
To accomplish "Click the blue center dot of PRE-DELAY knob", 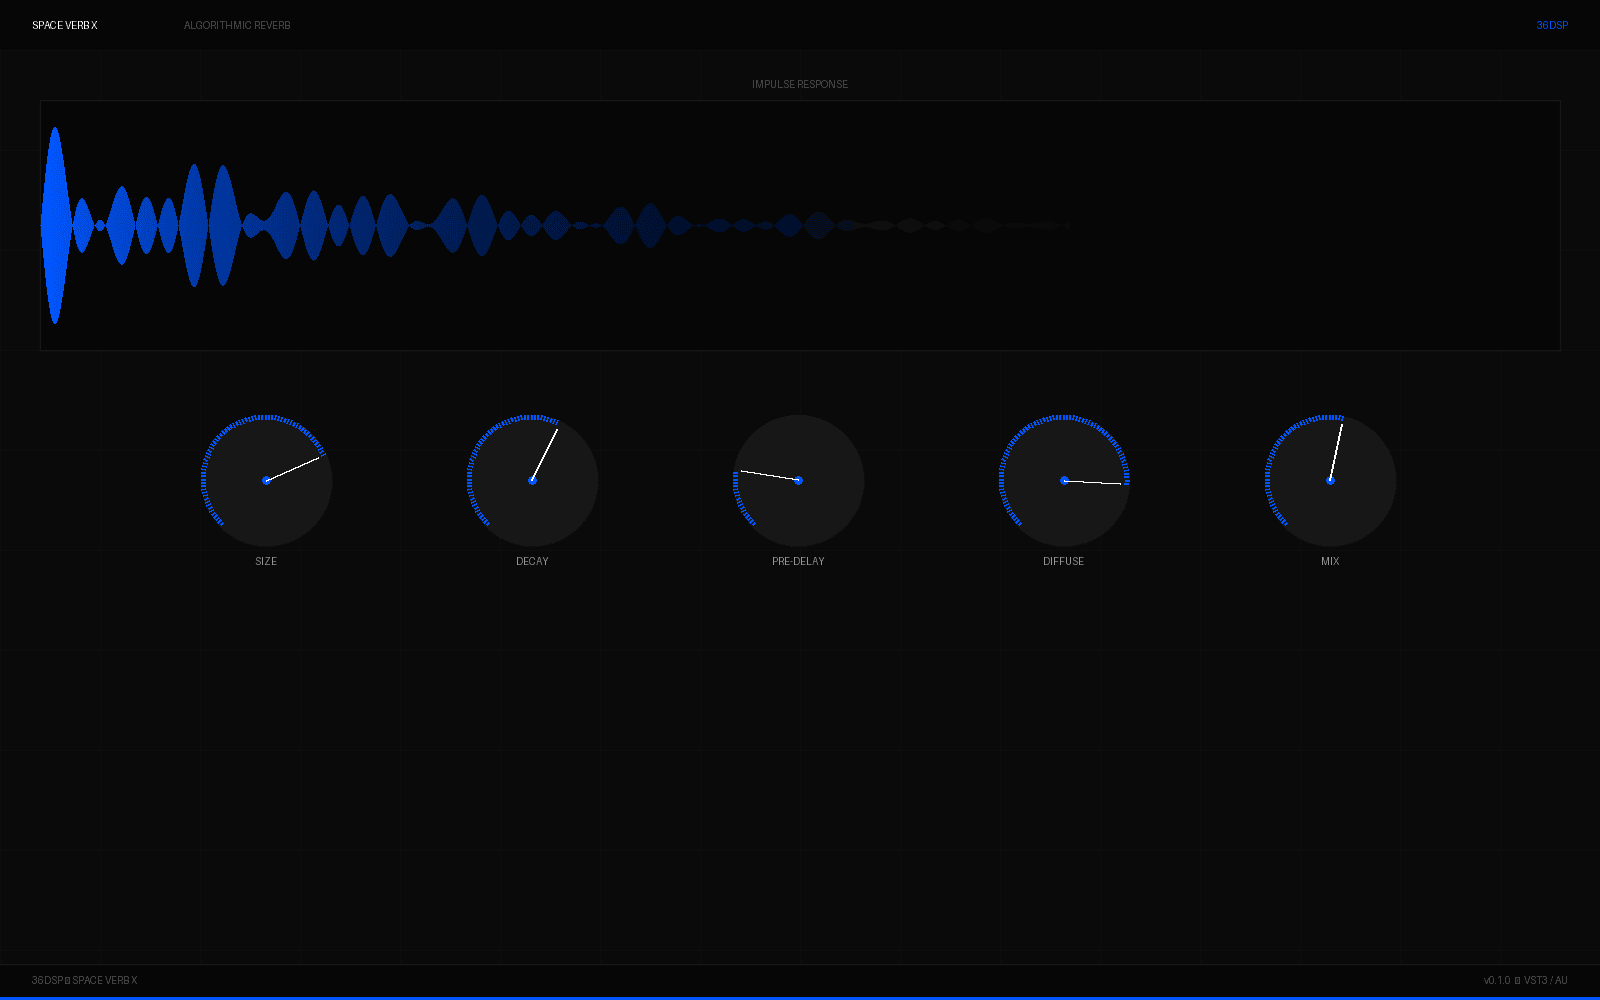I will tap(798, 480).
